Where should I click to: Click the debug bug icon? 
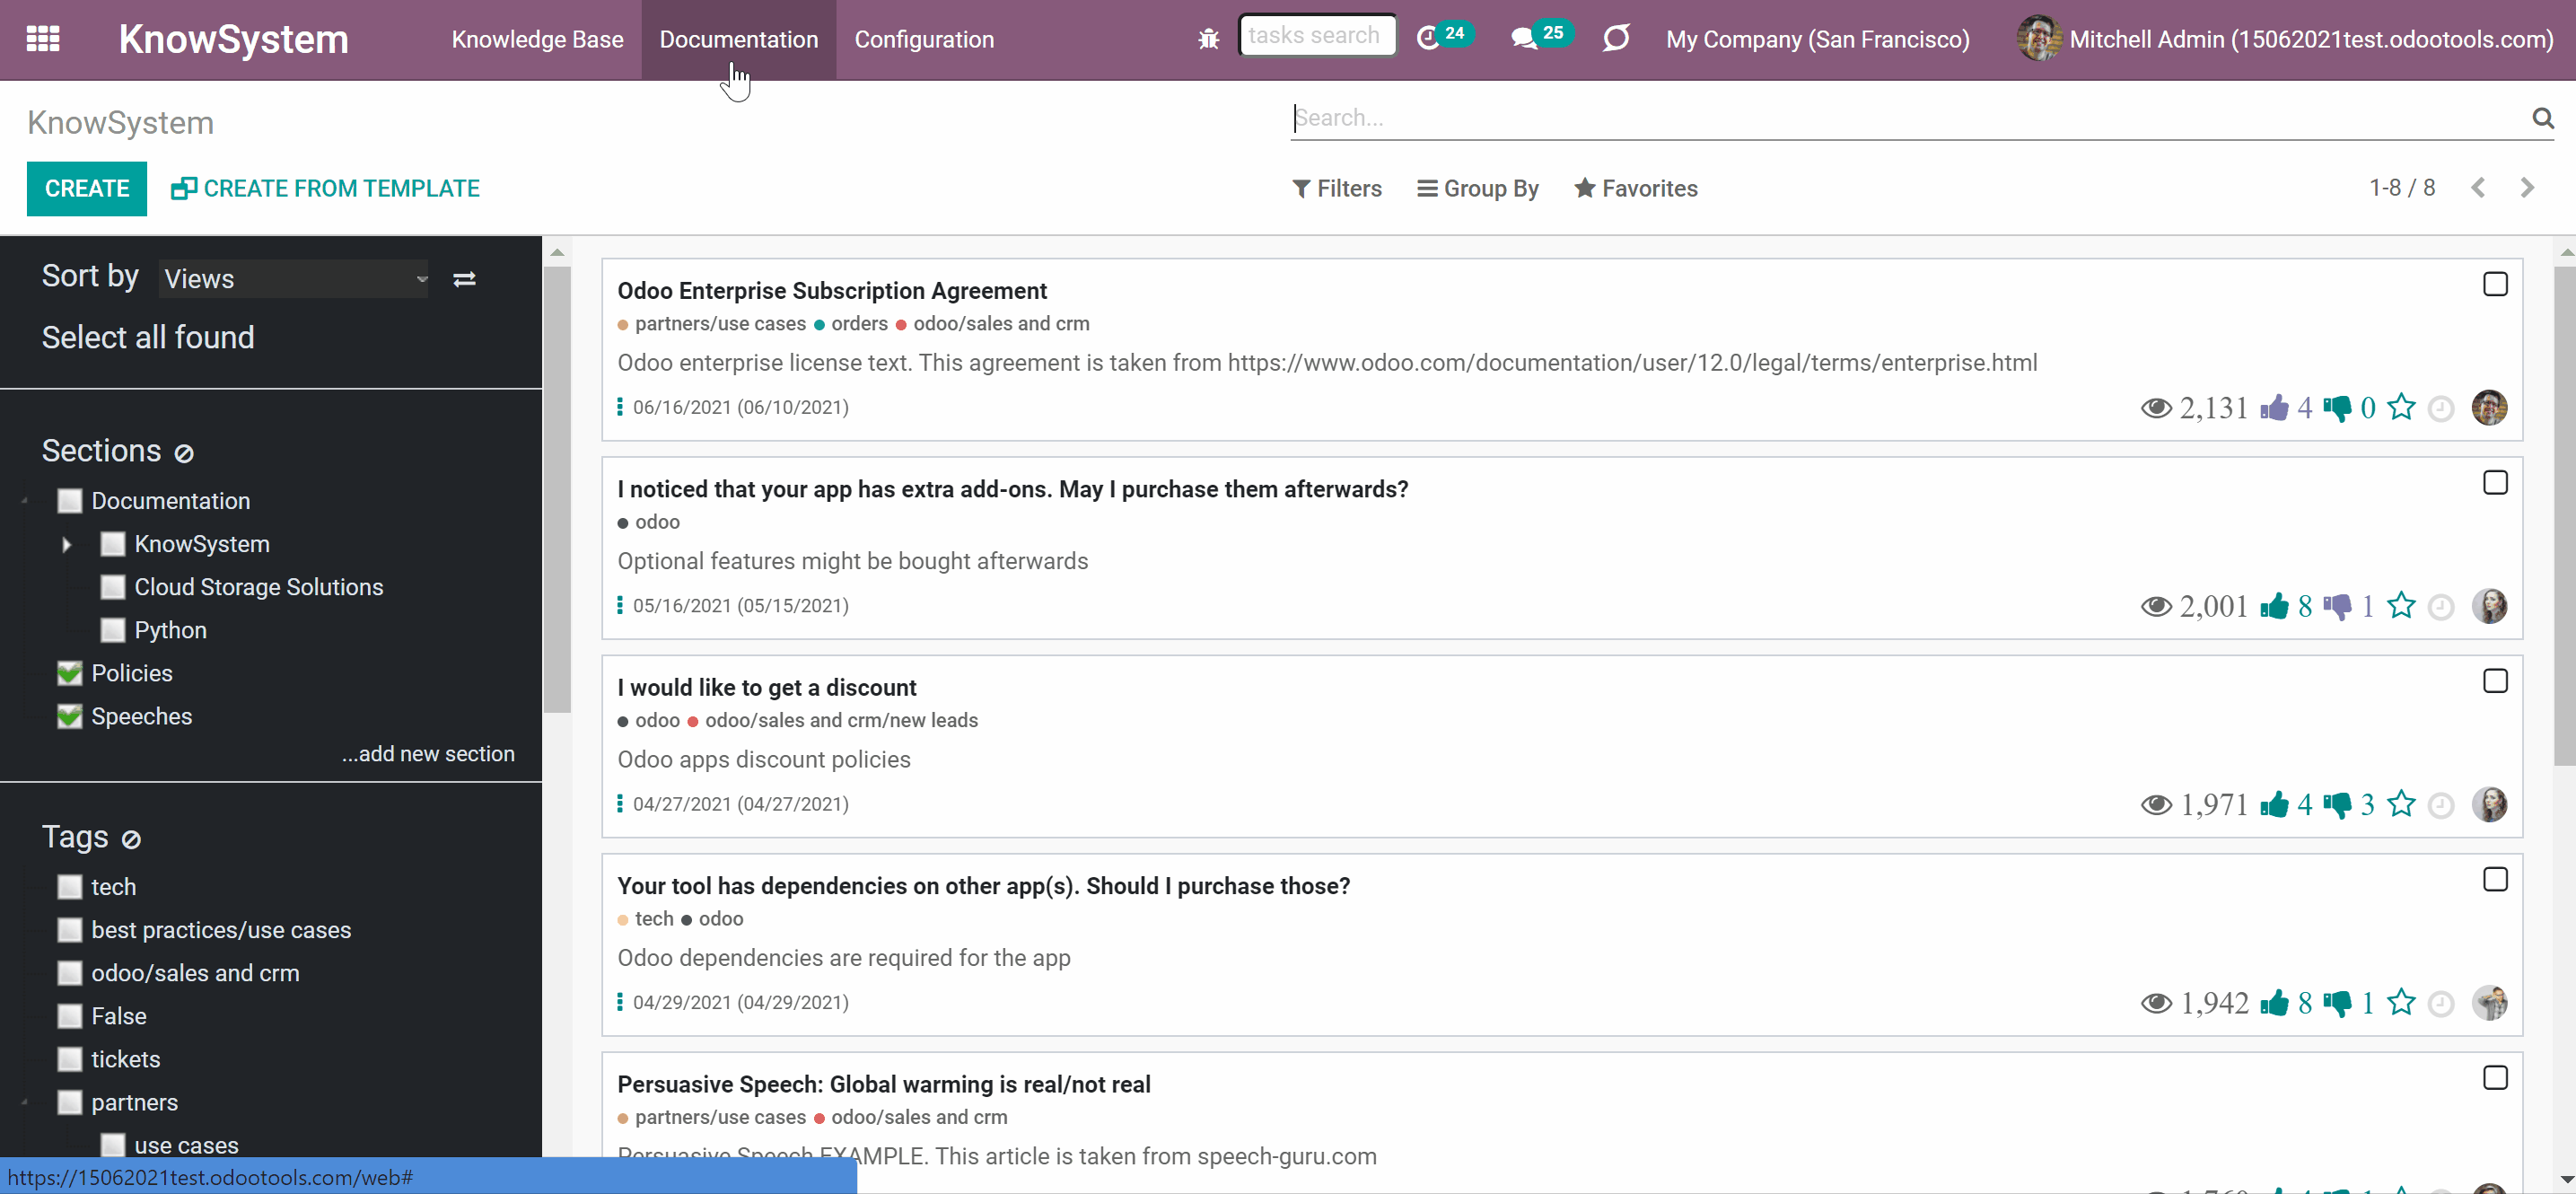(1208, 39)
